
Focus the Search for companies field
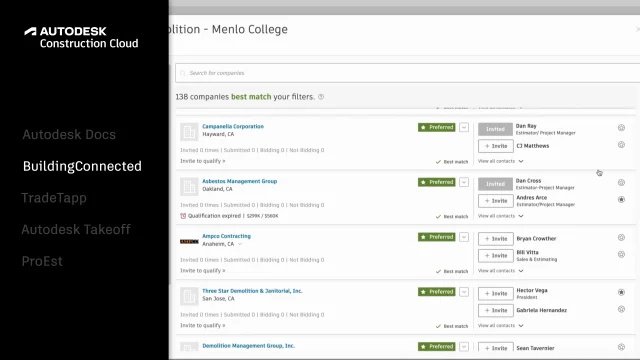click(407, 73)
